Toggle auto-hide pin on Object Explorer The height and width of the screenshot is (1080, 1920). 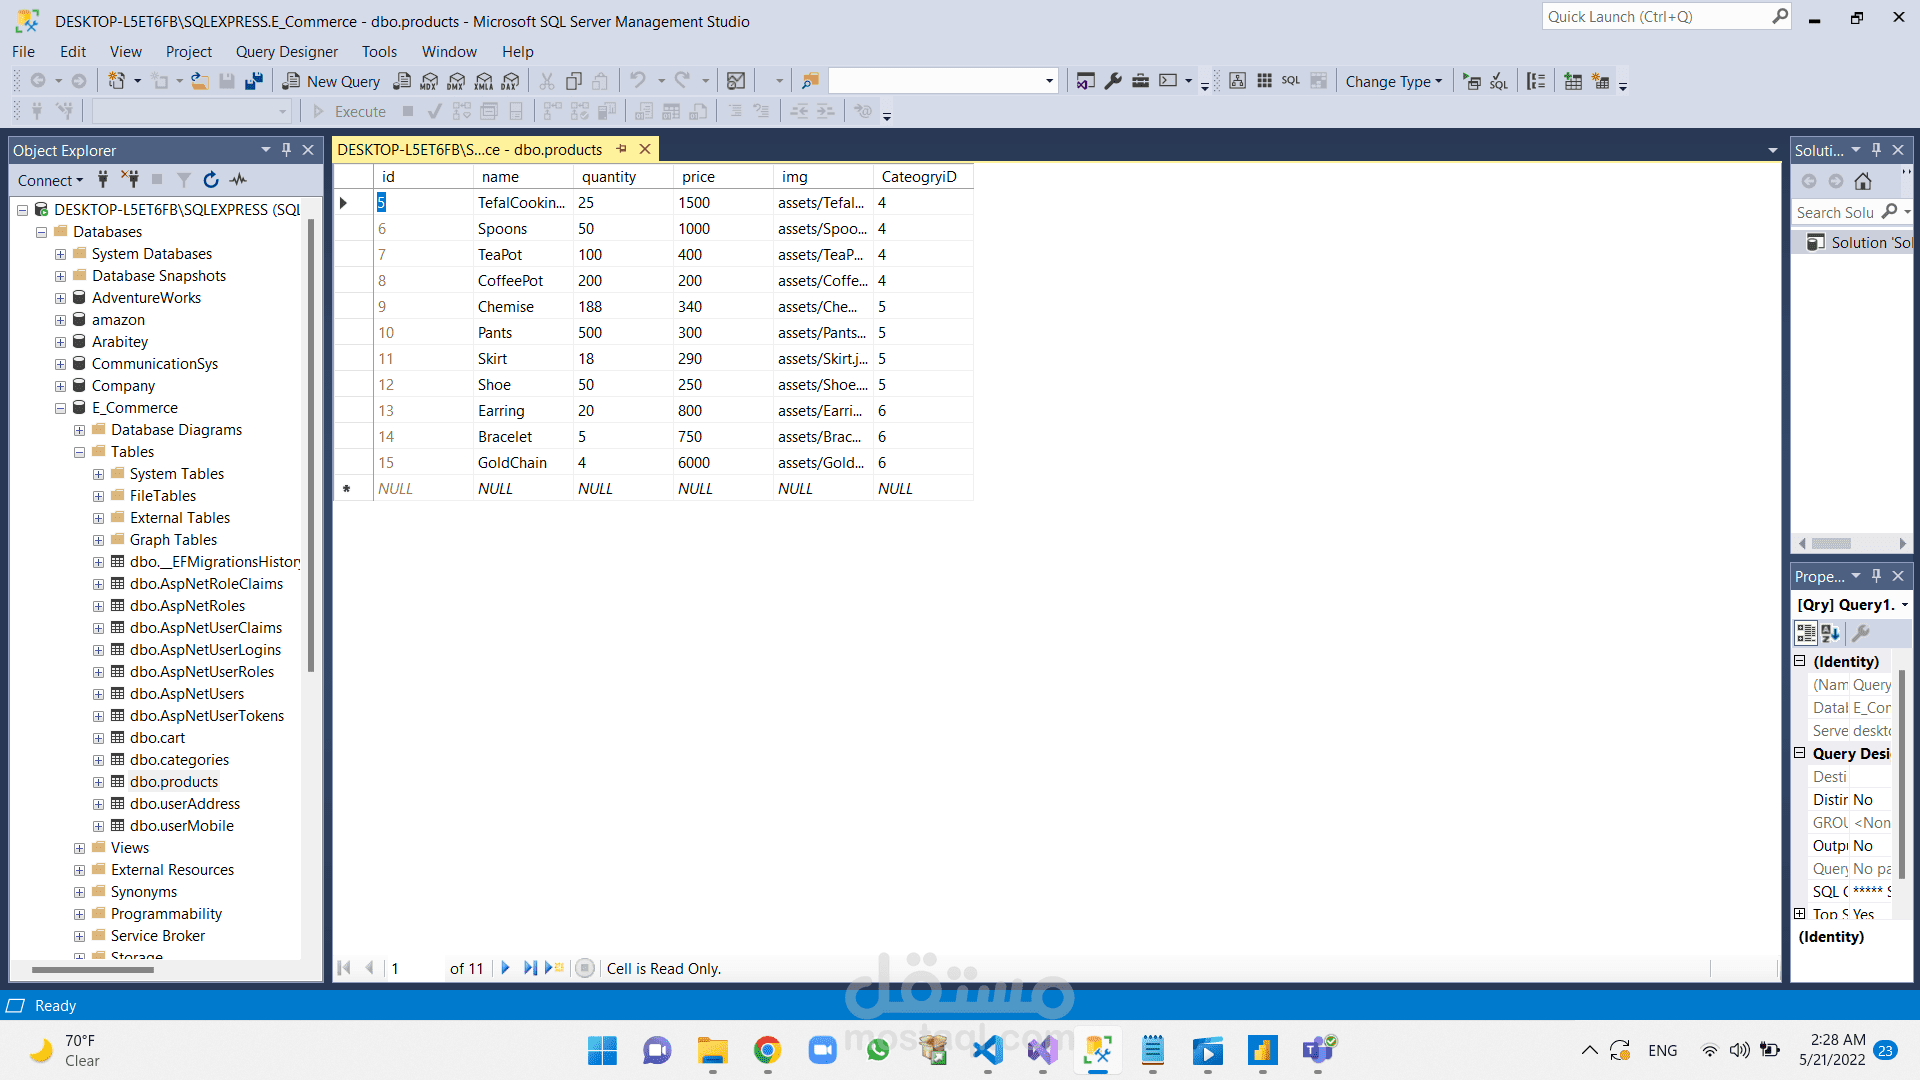click(286, 149)
